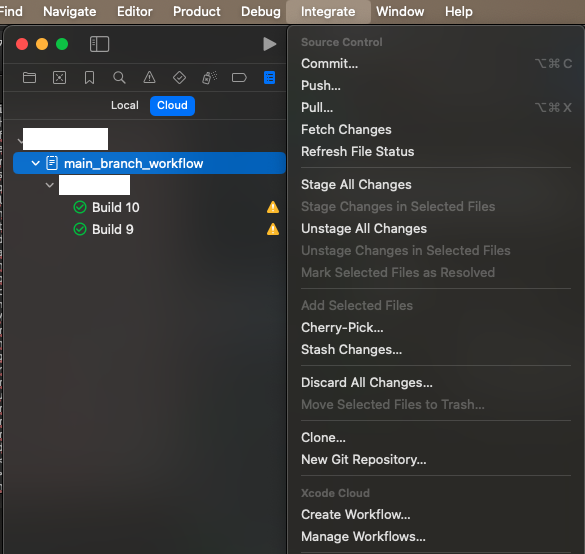Click the red close window button
Viewport: 585px width, 554px height.
coord(22,44)
